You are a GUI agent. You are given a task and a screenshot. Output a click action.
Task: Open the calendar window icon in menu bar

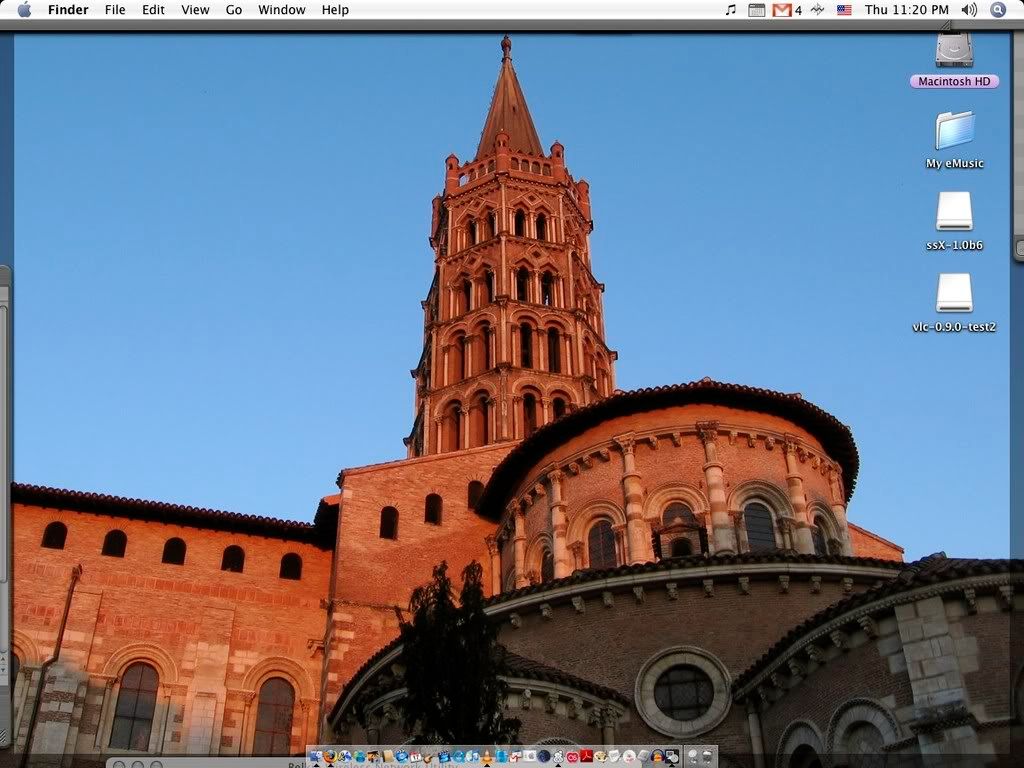[x=757, y=10]
